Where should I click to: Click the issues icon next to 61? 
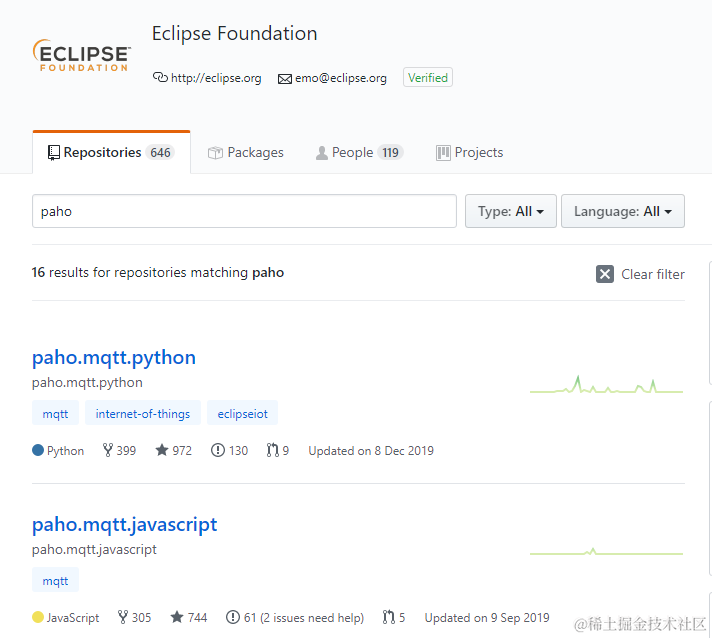tap(233, 618)
